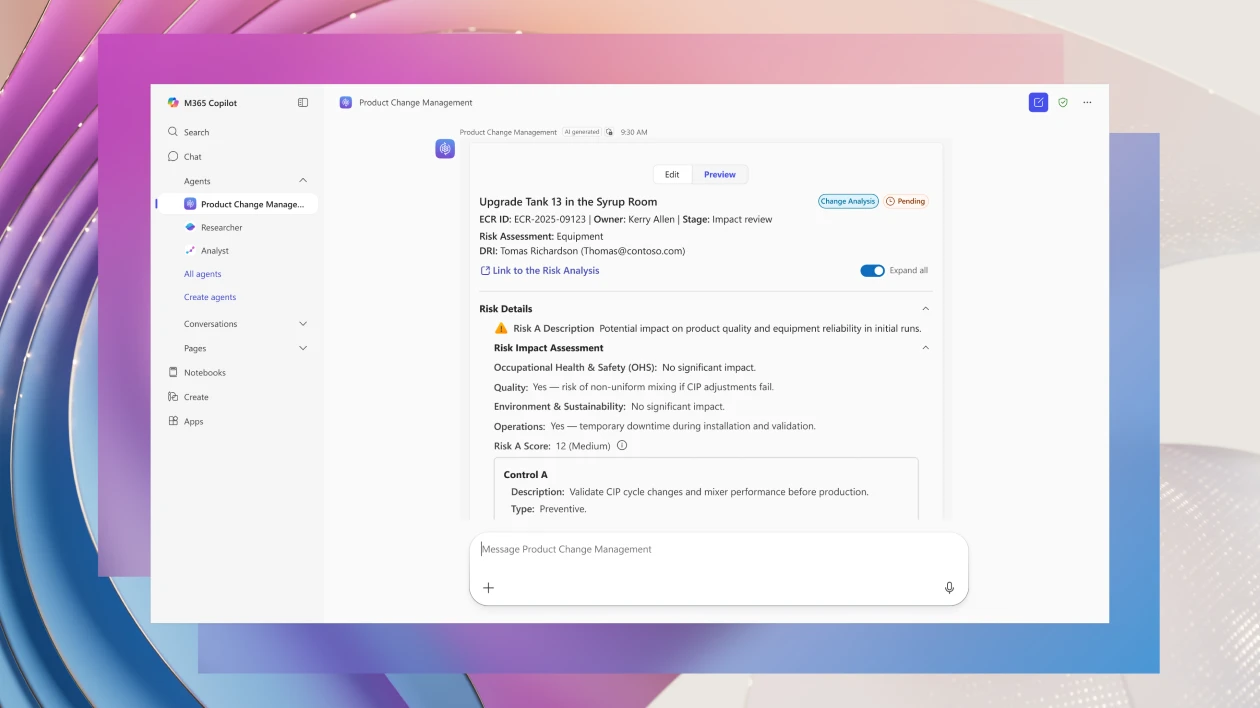This screenshot has width=1260, height=708.
Task: Start a new chat with the compose icon
Action: (x=1037, y=101)
